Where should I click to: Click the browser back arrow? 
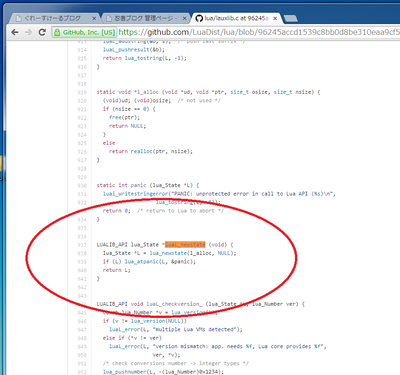pyautogui.click(x=15, y=32)
